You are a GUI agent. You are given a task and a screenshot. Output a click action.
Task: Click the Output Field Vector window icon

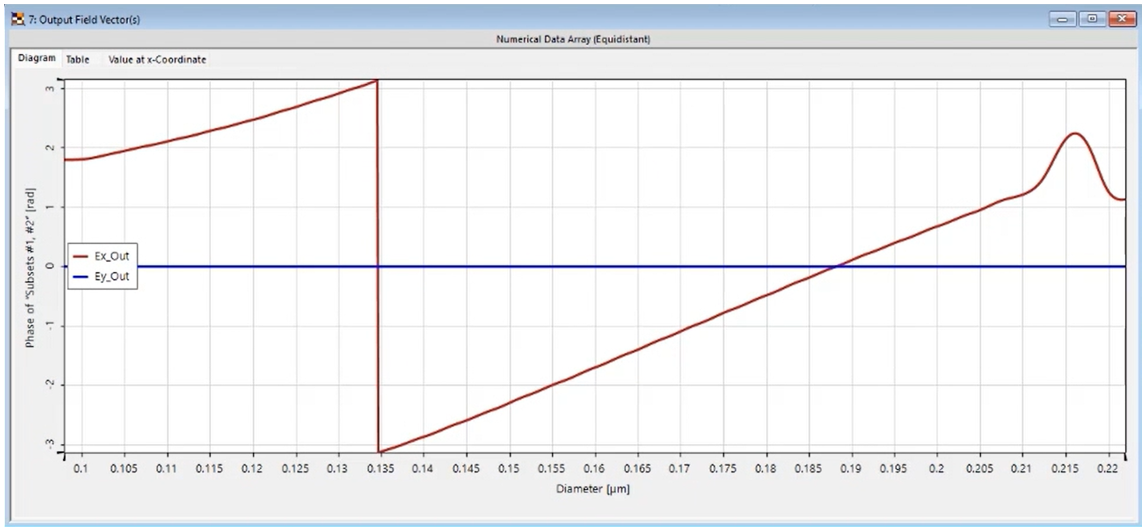14,18
